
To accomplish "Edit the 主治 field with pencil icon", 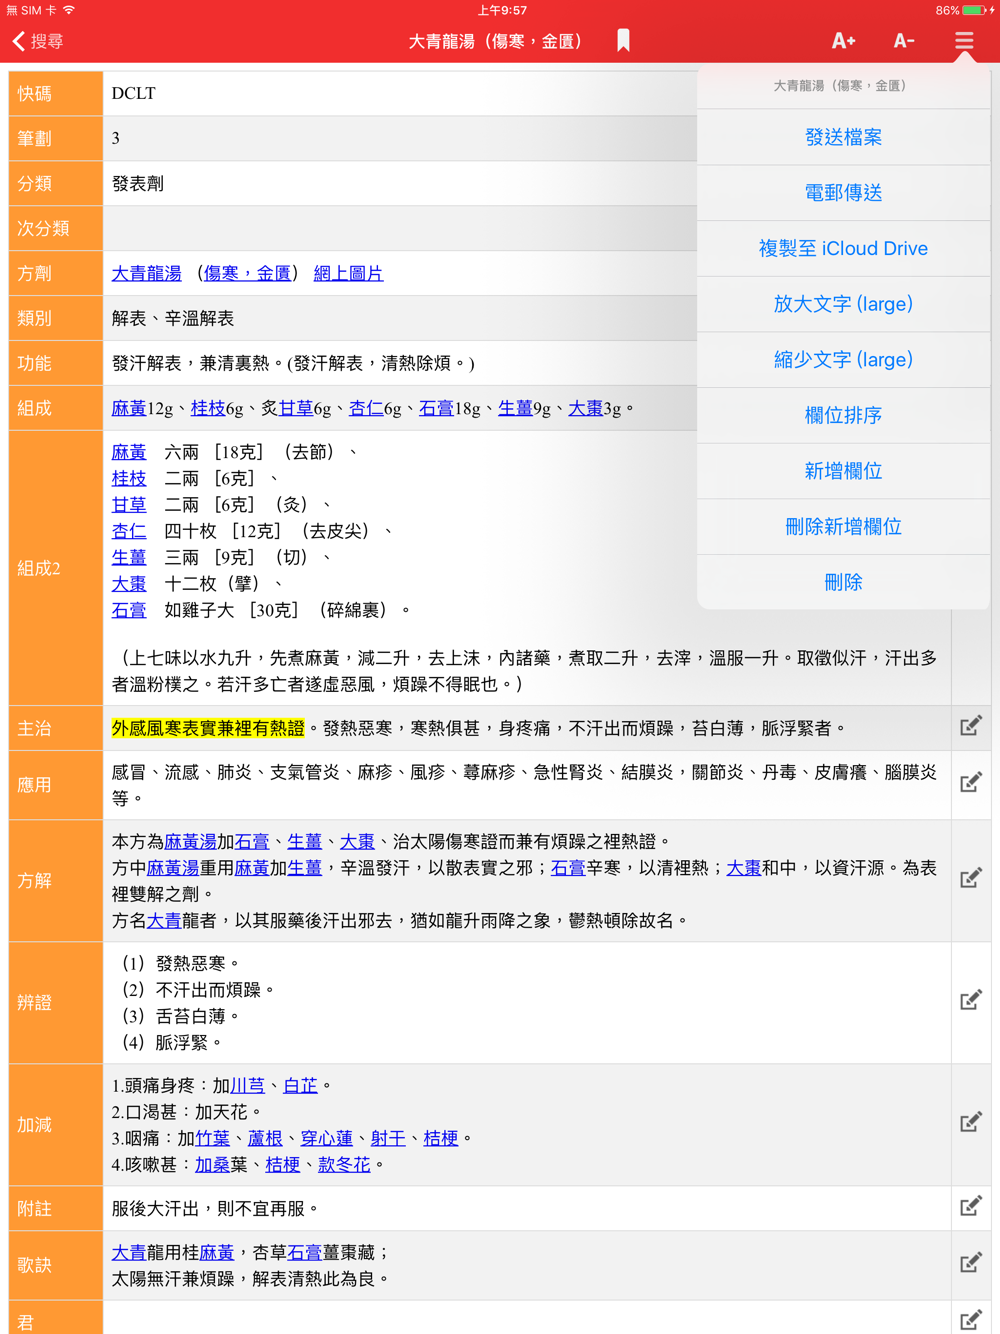I will pos(971,727).
